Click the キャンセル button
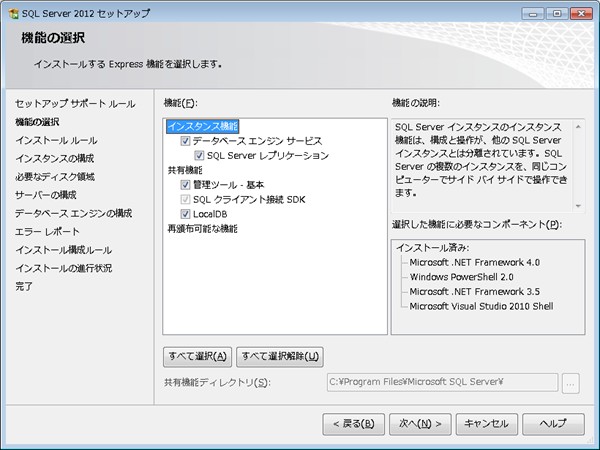 click(487, 424)
